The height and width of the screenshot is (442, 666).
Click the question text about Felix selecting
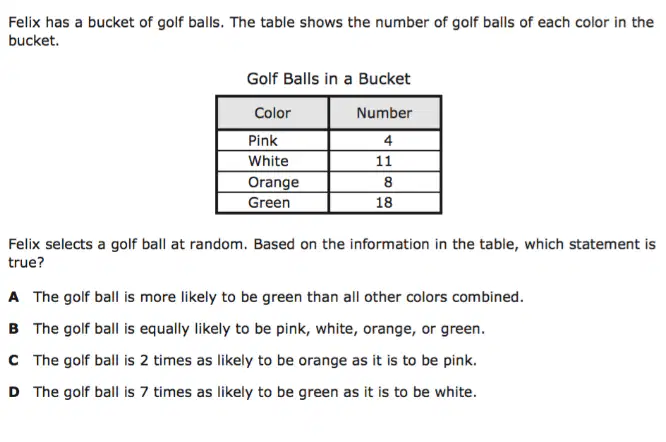pos(332,253)
